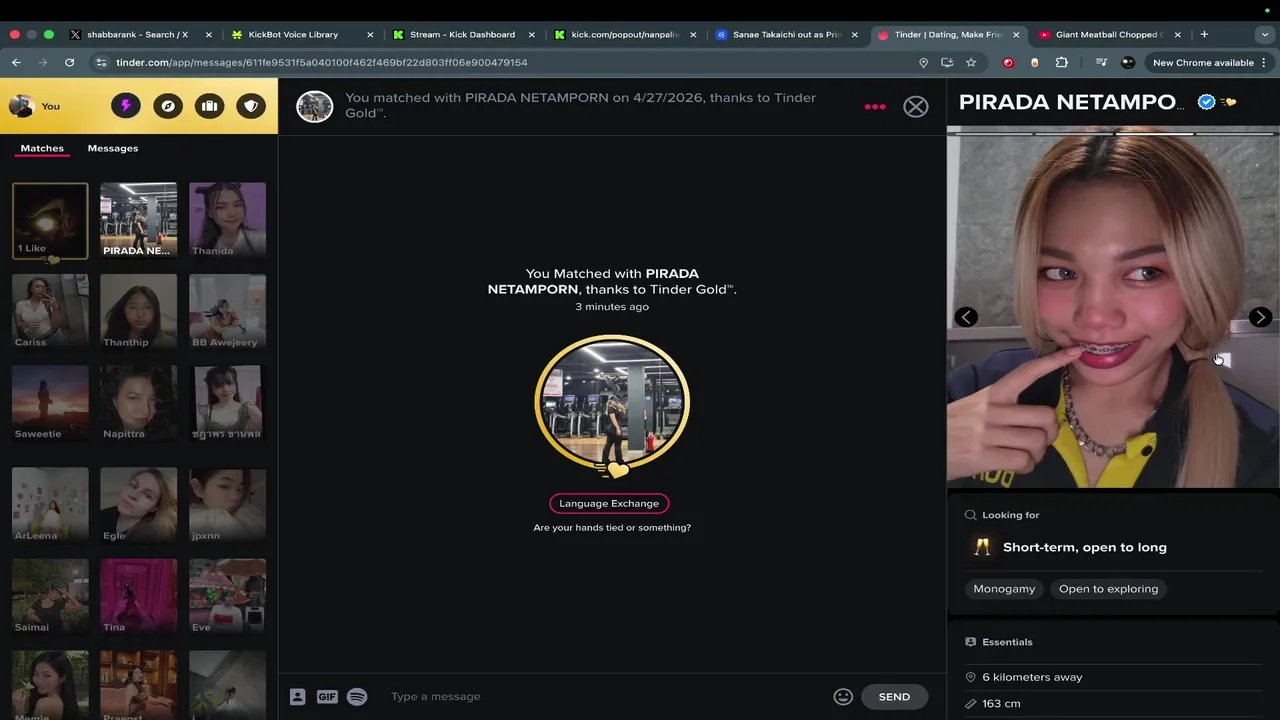Click the Language Exchange tag
The image size is (1280, 720).
tap(609, 503)
